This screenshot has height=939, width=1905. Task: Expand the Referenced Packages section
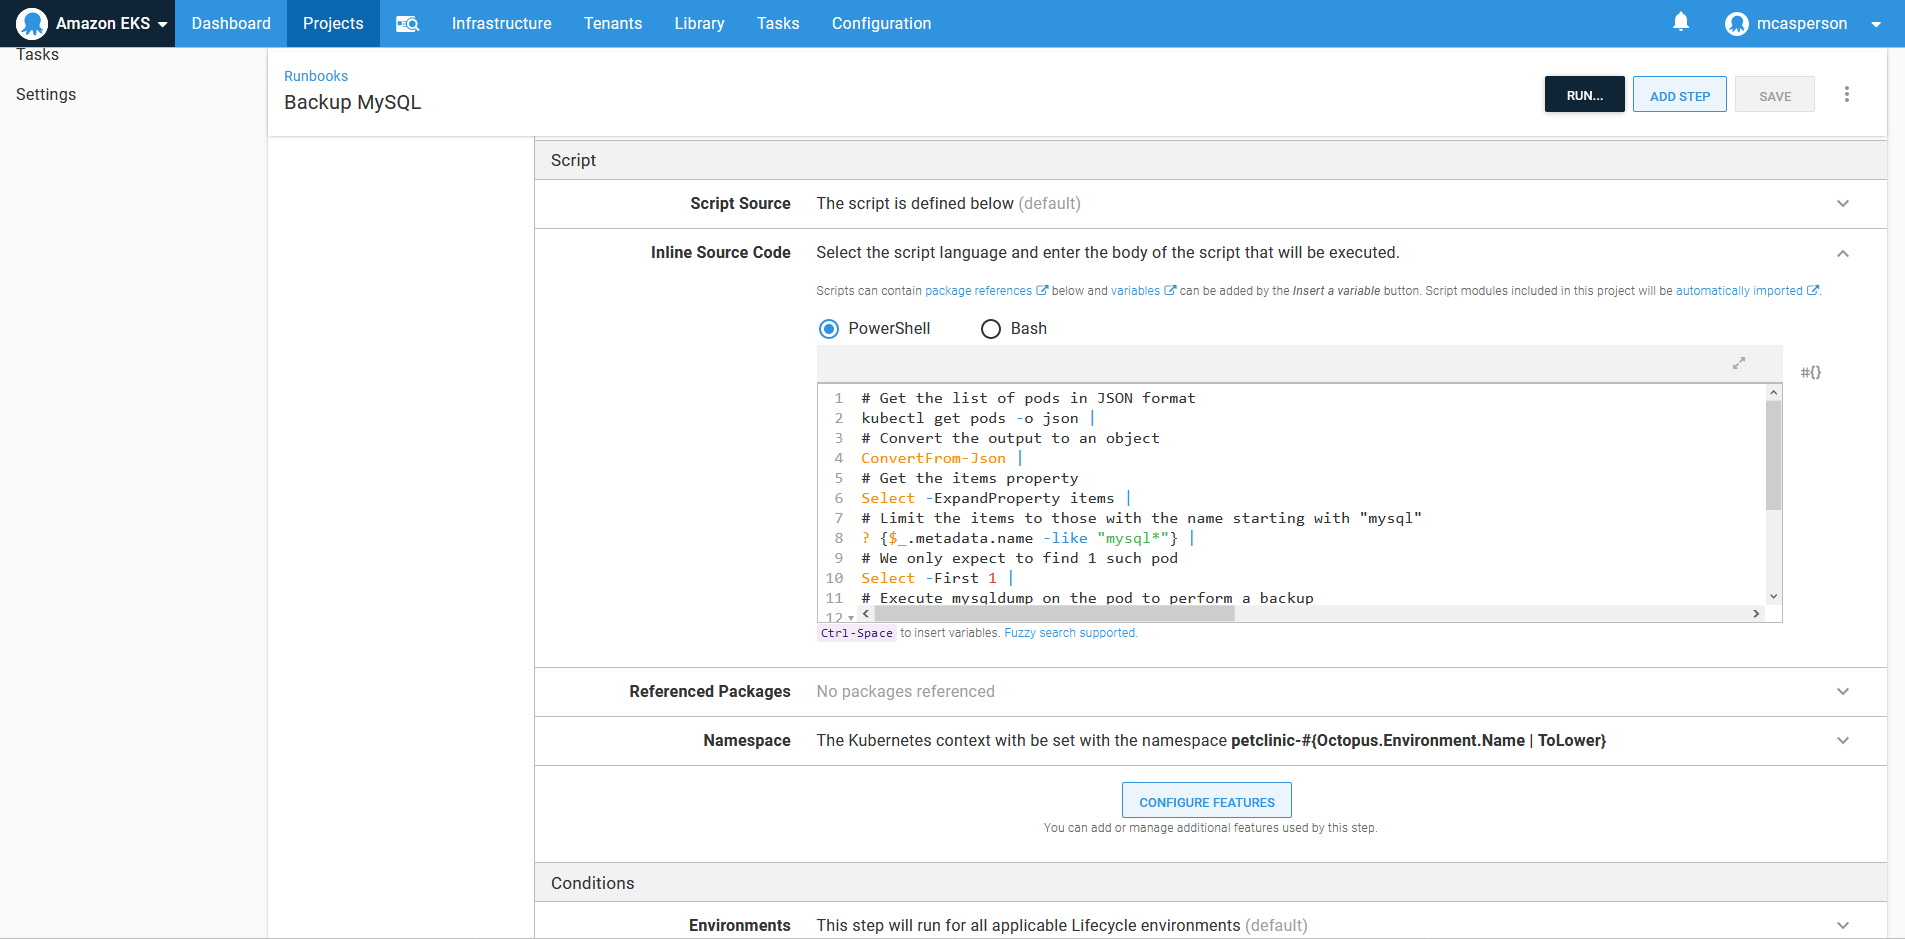[x=1843, y=692]
